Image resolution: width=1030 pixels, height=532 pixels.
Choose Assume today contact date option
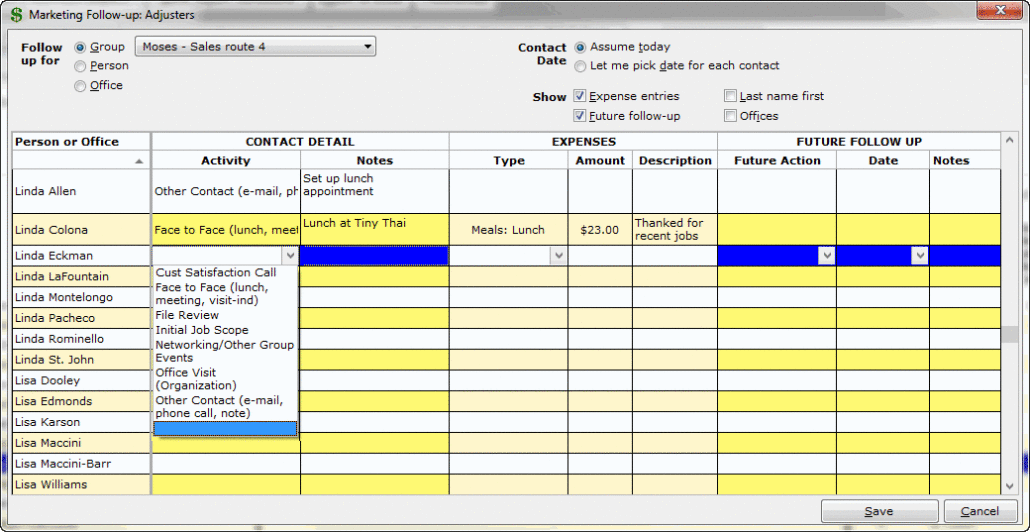coord(580,47)
